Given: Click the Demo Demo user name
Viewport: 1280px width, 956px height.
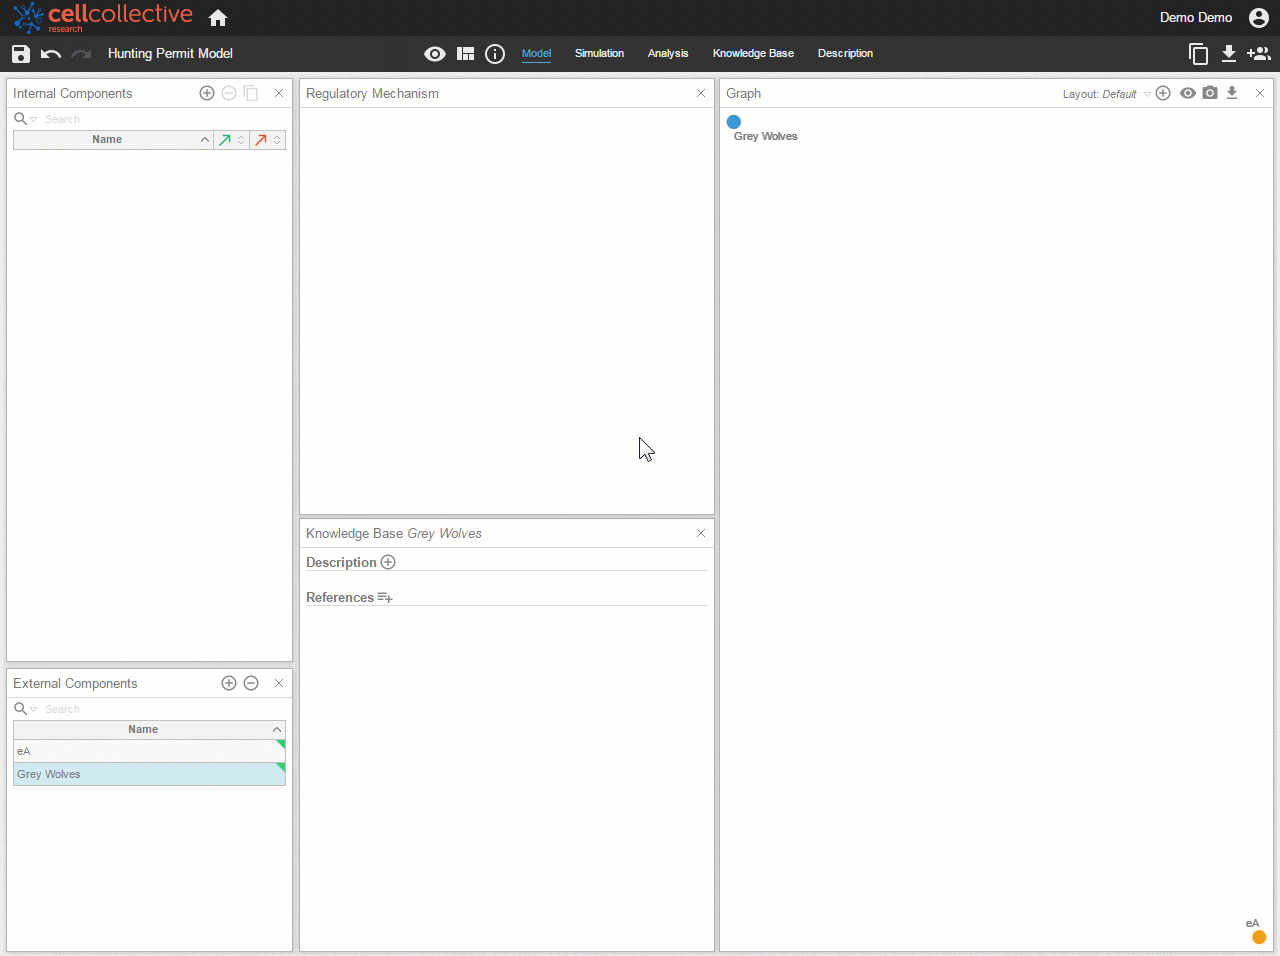Looking at the screenshot, I should tap(1196, 18).
